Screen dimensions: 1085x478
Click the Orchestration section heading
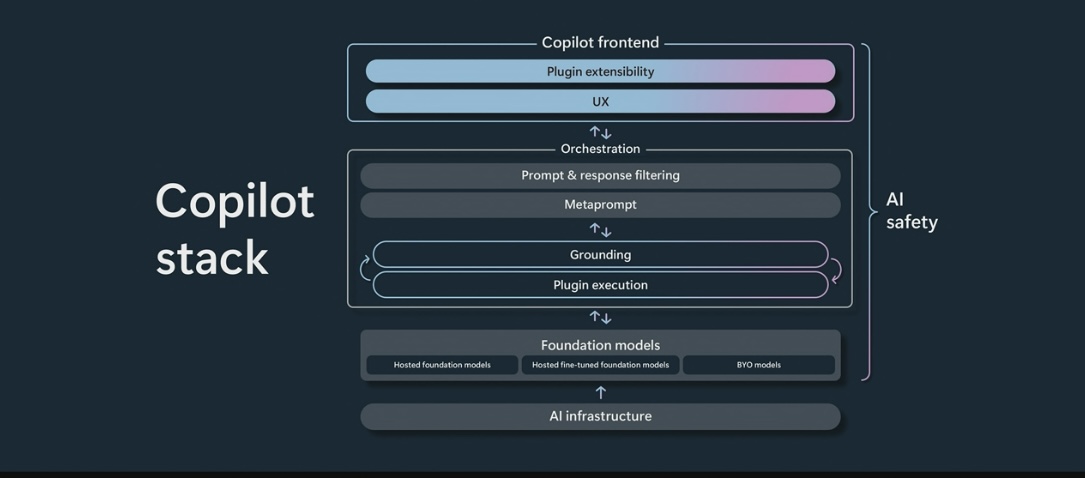[x=600, y=149]
